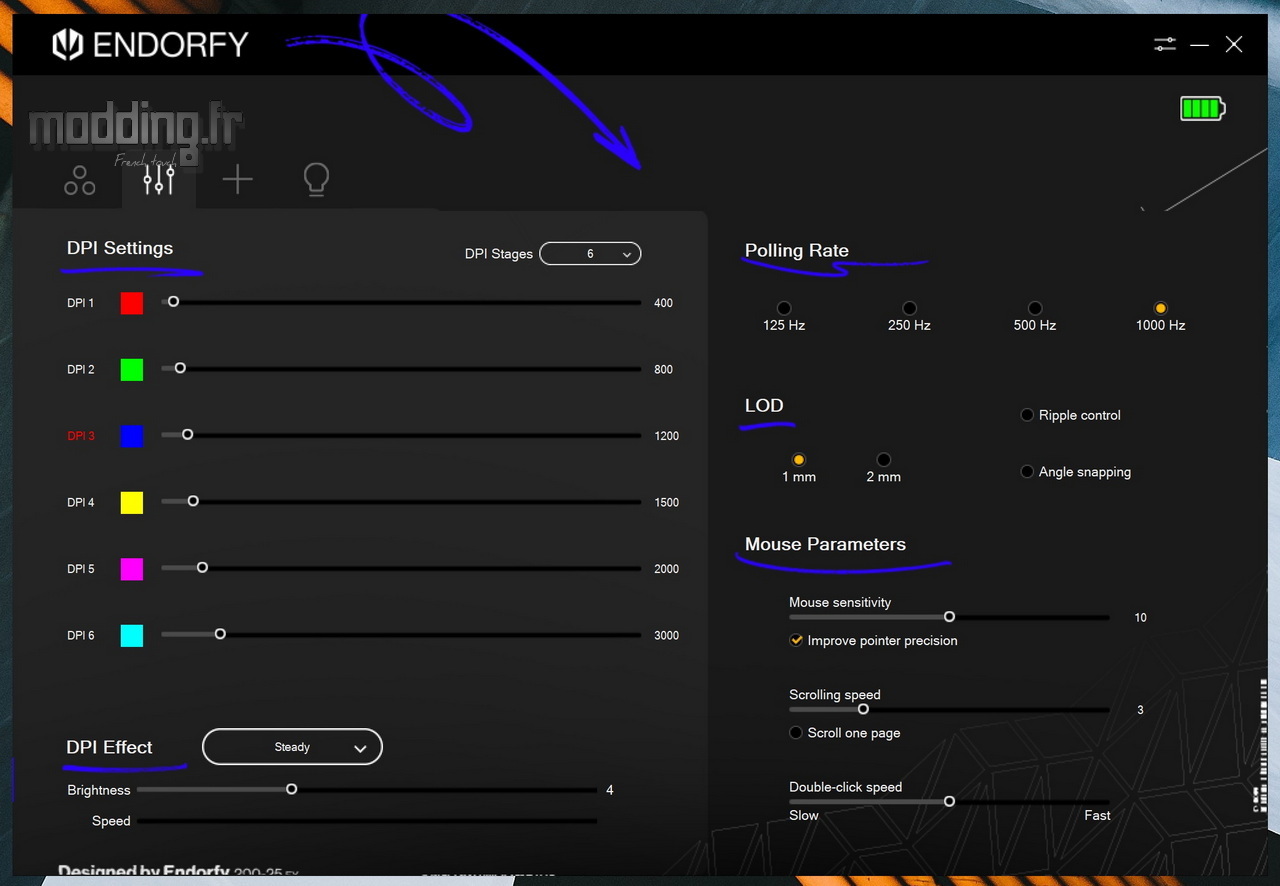
Task: Click the Double-click speed slider handle
Action: pos(949,801)
